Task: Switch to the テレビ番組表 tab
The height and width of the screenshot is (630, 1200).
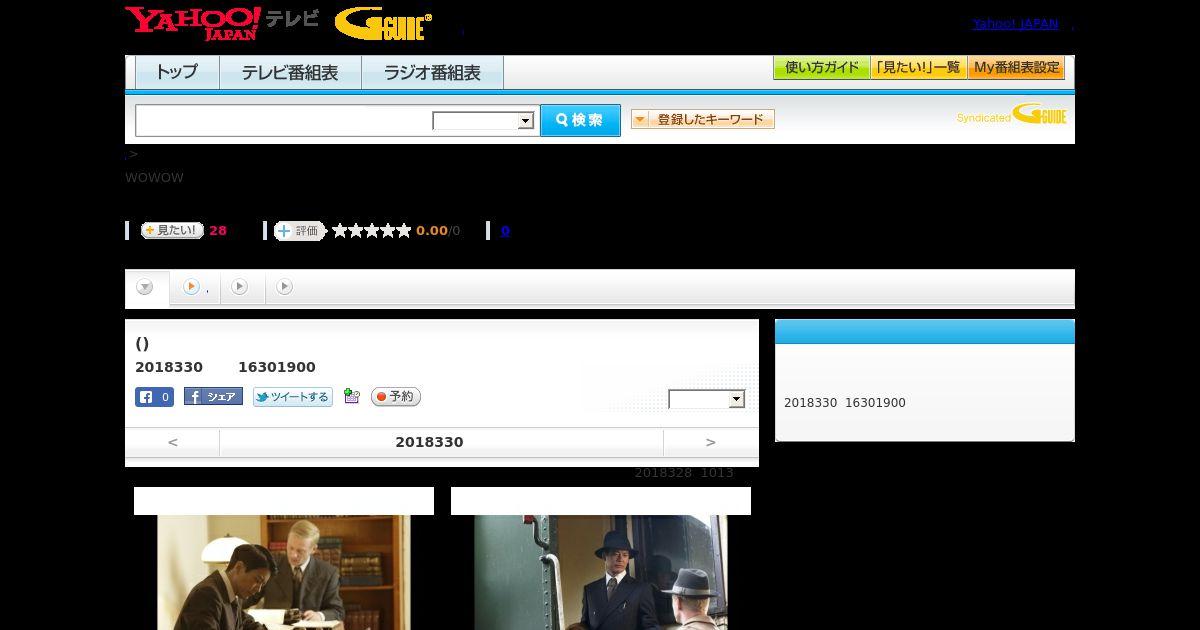Action: click(x=290, y=73)
